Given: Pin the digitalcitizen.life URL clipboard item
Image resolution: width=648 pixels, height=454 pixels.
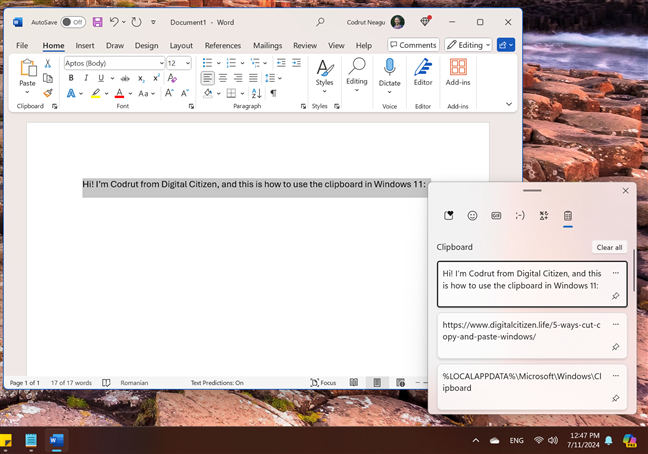Looking at the screenshot, I should 615,347.
